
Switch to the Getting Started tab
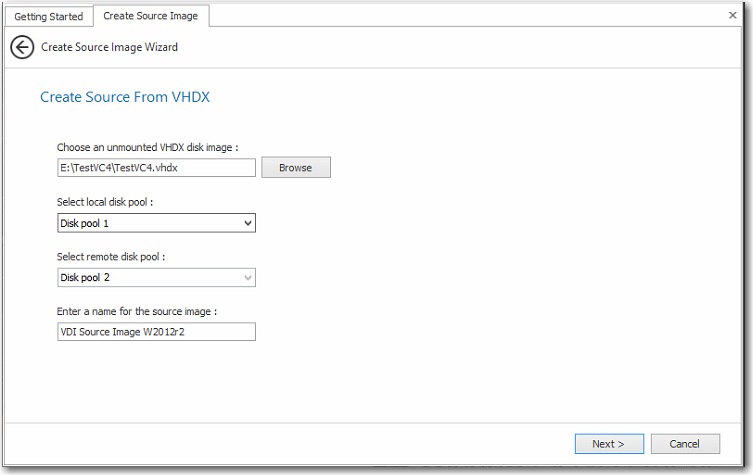(47, 16)
